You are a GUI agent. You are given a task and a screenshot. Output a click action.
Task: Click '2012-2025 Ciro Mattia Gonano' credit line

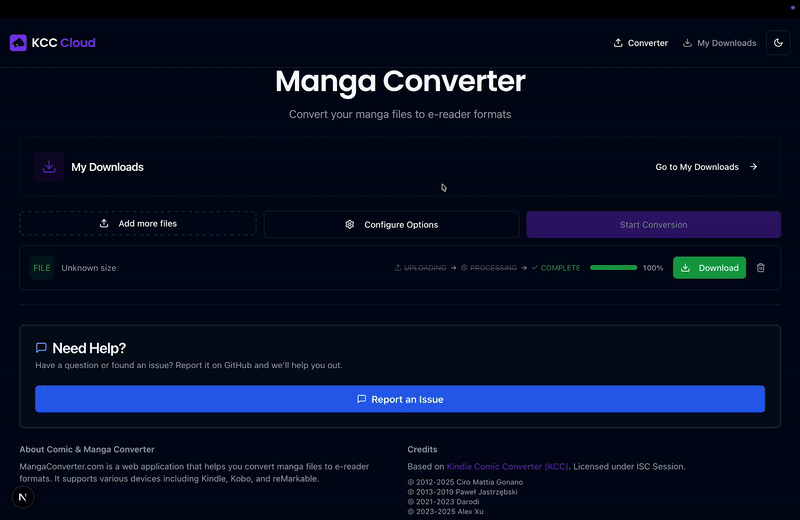click(465, 482)
